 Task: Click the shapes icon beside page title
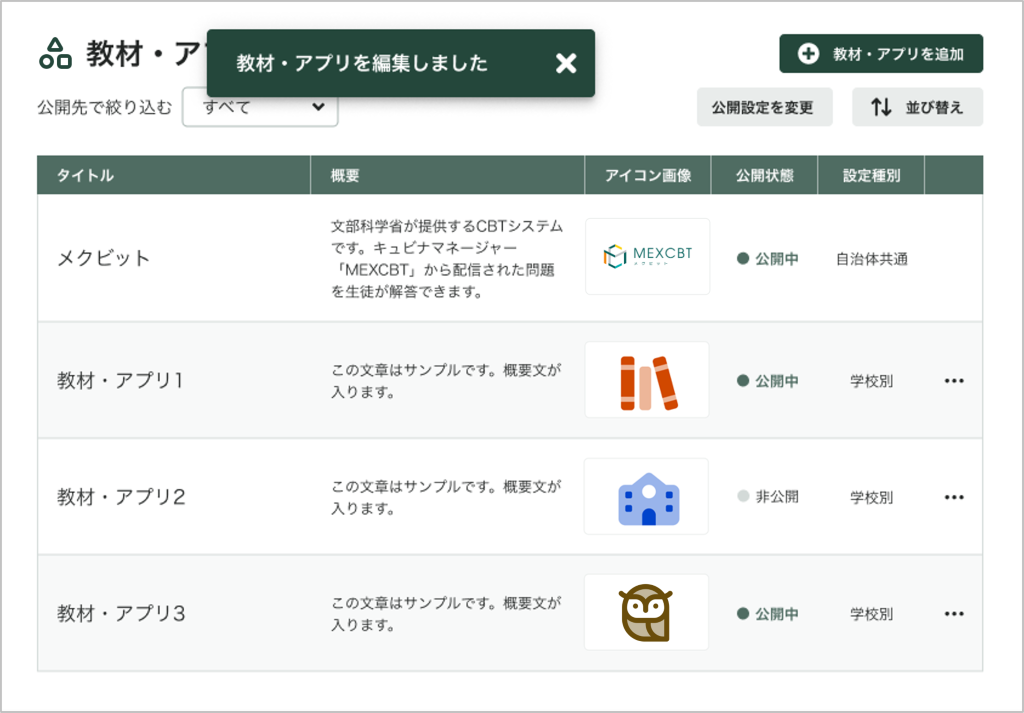click(56, 54)
